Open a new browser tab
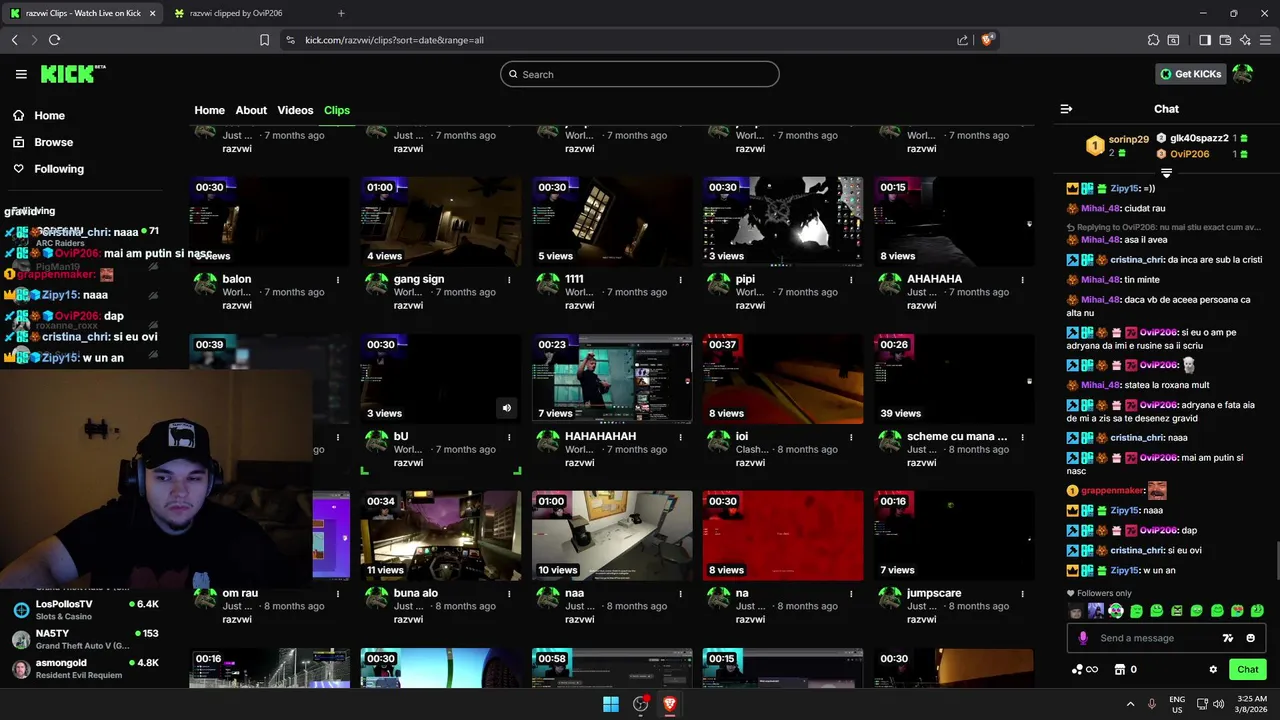Viewport: 1280px width, 720px height. click(x=341, y=13)
